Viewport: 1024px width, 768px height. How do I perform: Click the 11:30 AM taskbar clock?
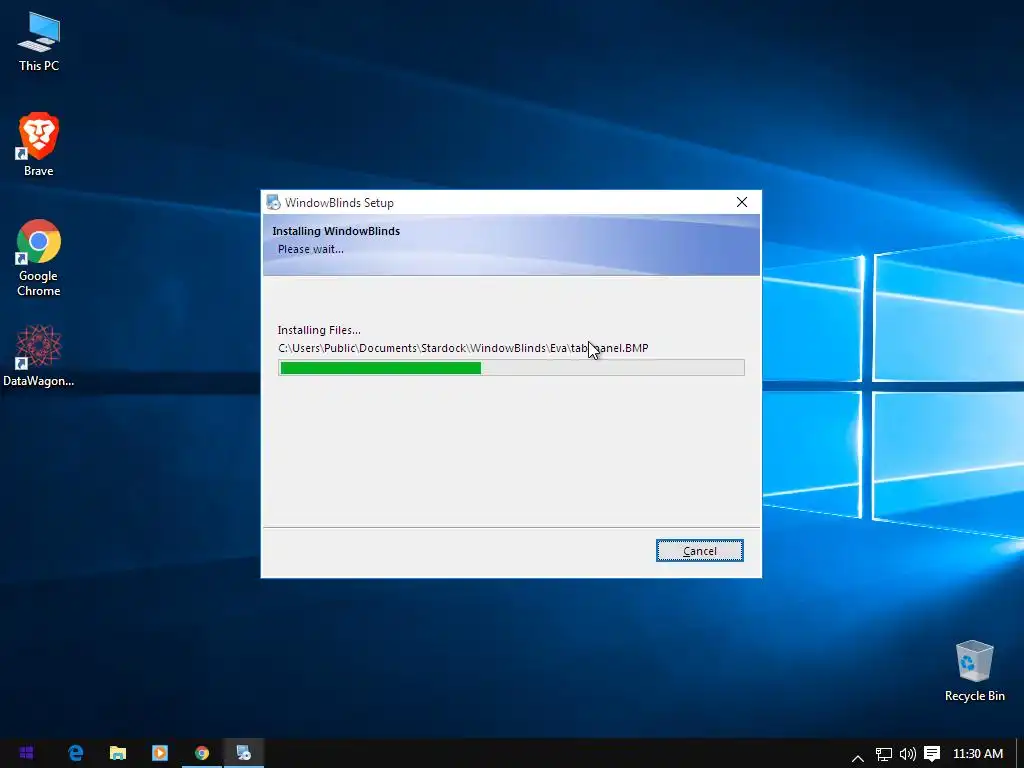(x=978, y=754)
